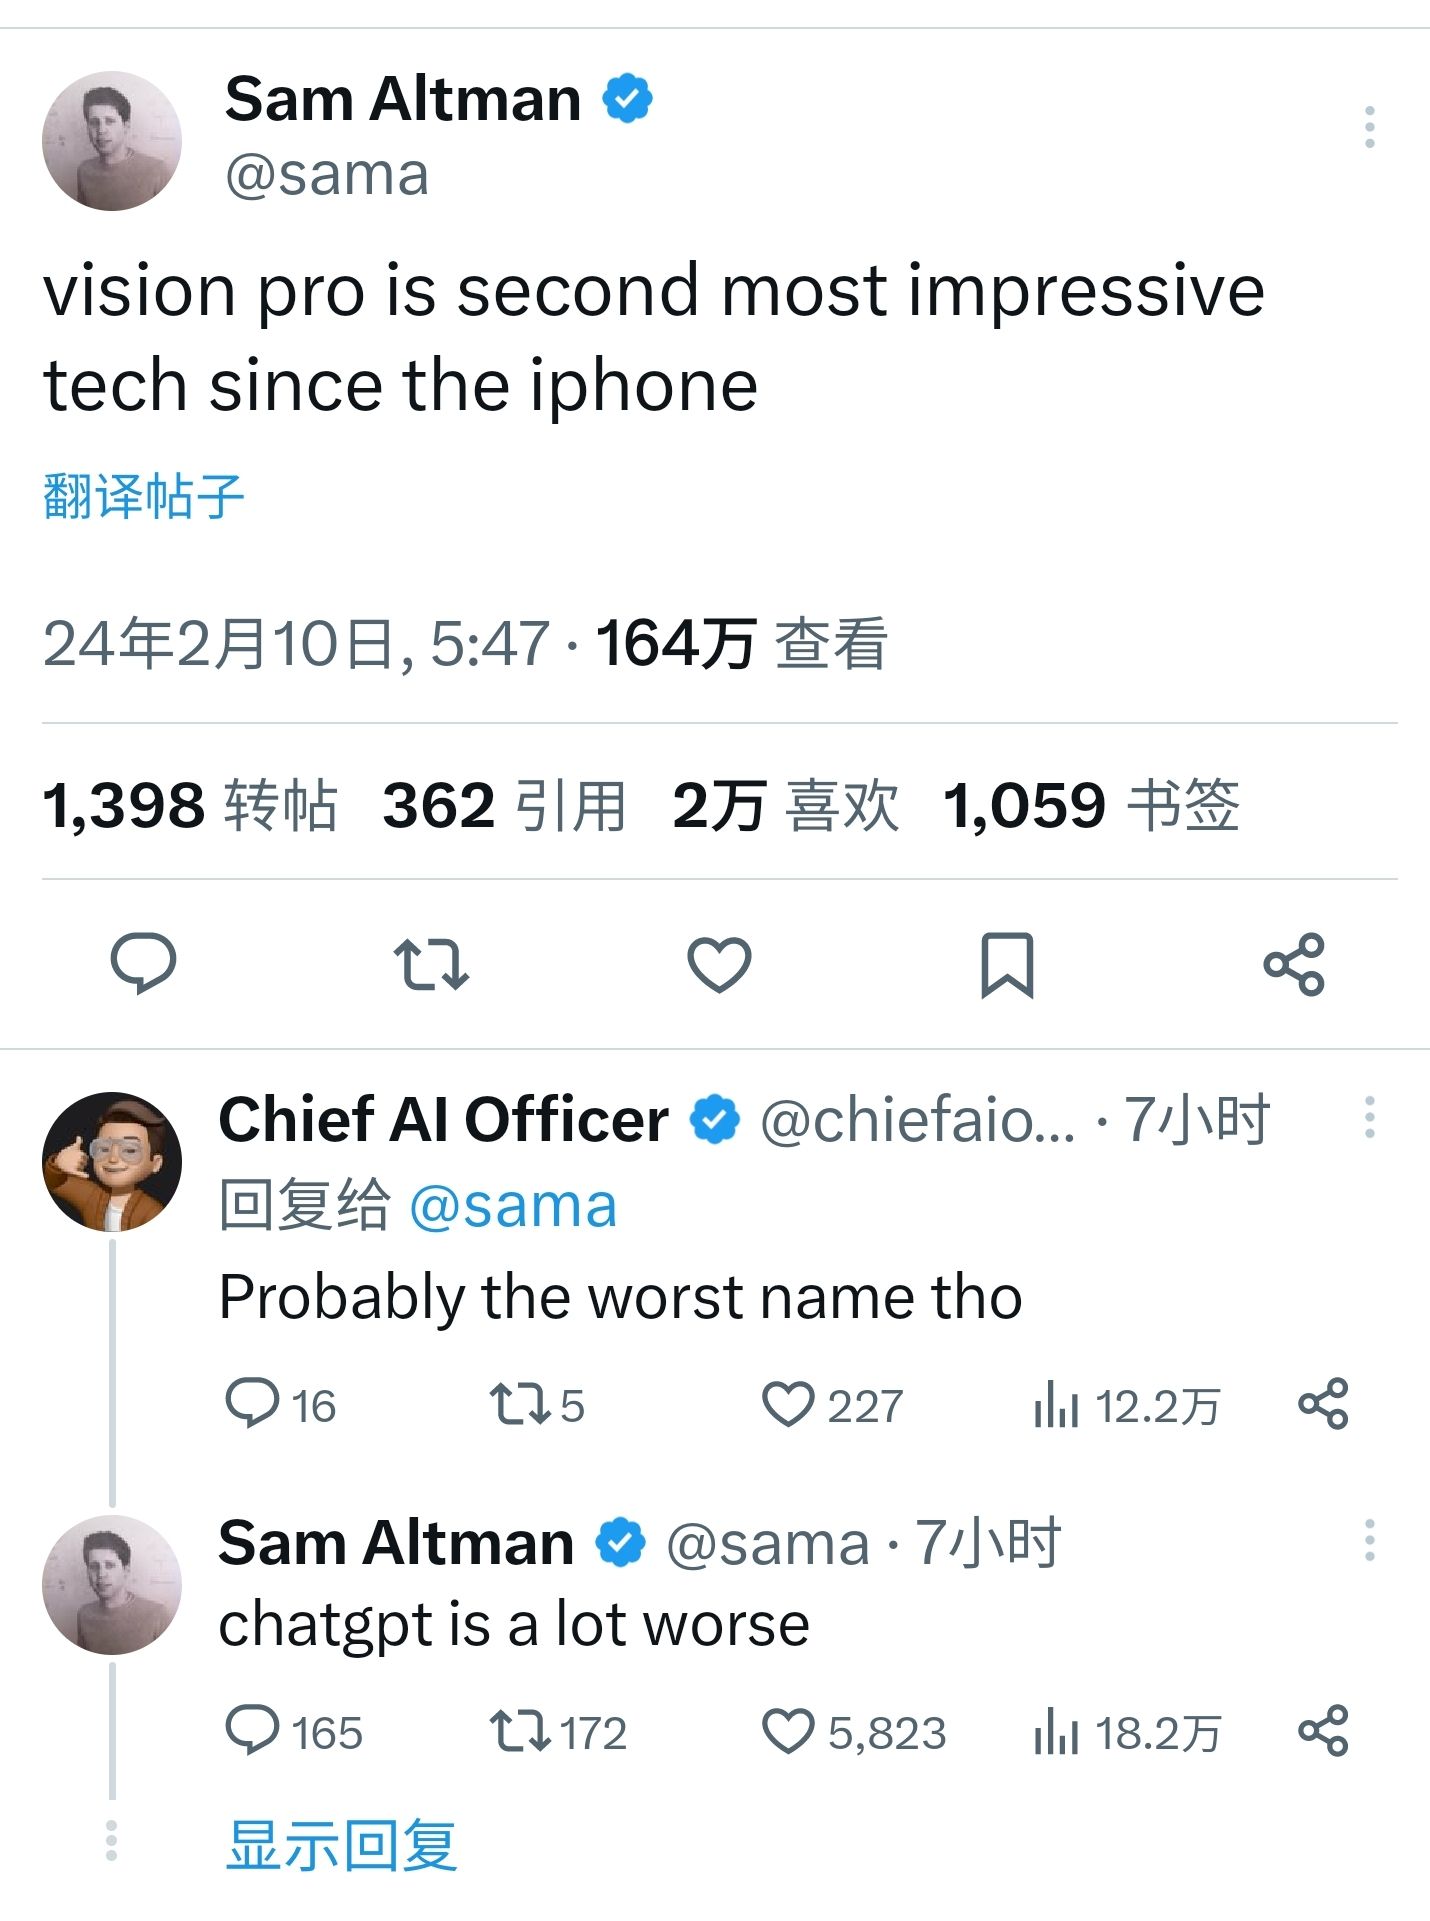This screenshot has height=1921, width=1430.
Task: Like the "Probably the worst name tho" reply
Action: (788, 1404)
